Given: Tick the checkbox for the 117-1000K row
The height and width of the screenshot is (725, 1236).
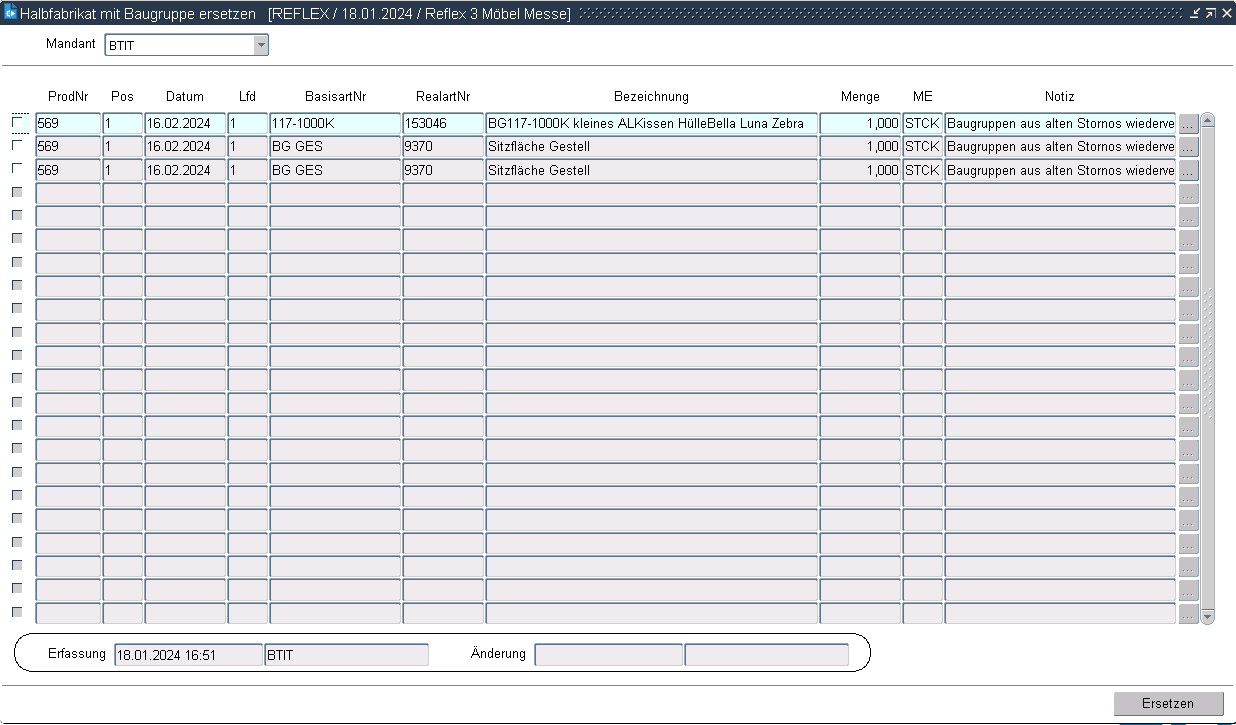Looking at the screenshot, I should click(17, 122).
